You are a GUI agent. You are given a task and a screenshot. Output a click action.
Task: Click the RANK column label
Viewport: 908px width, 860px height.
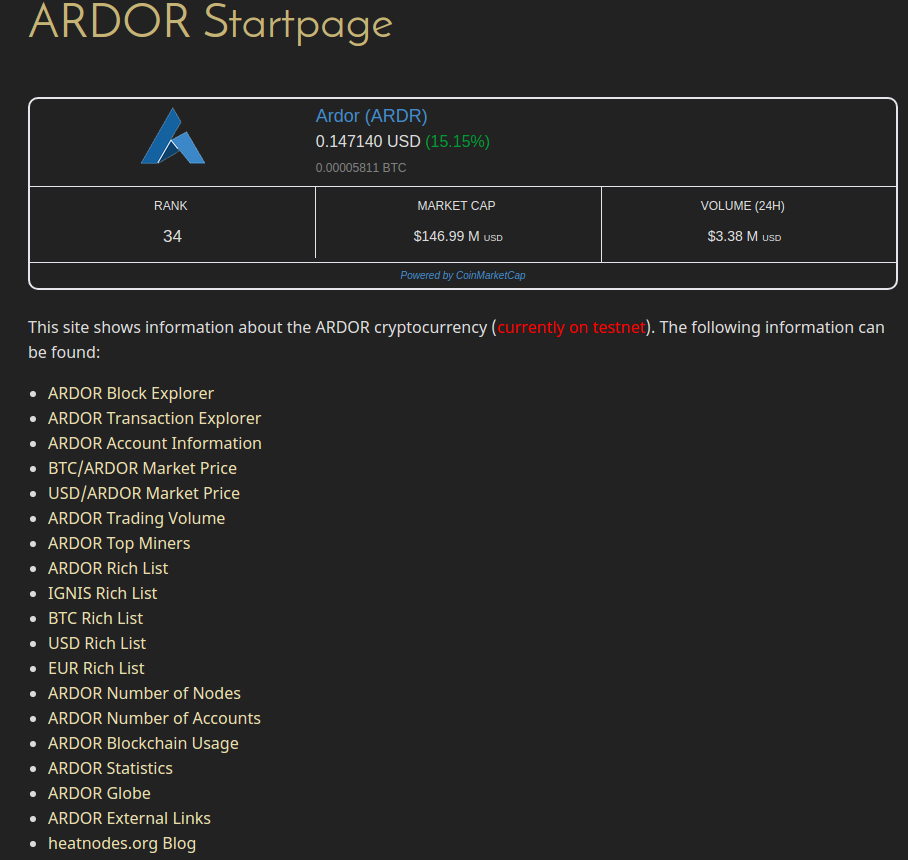[170, 206]
